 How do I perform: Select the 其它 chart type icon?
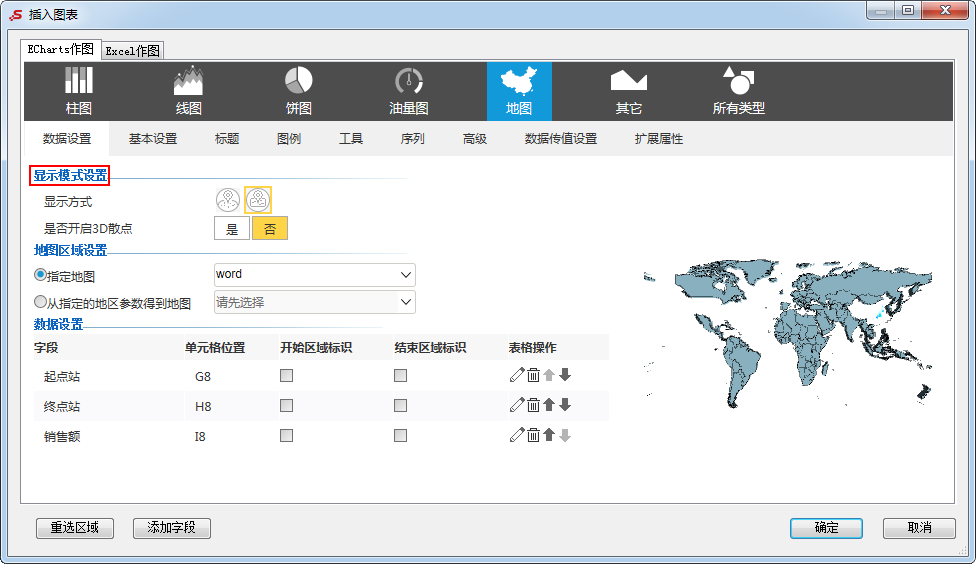(x=629, y=91)
